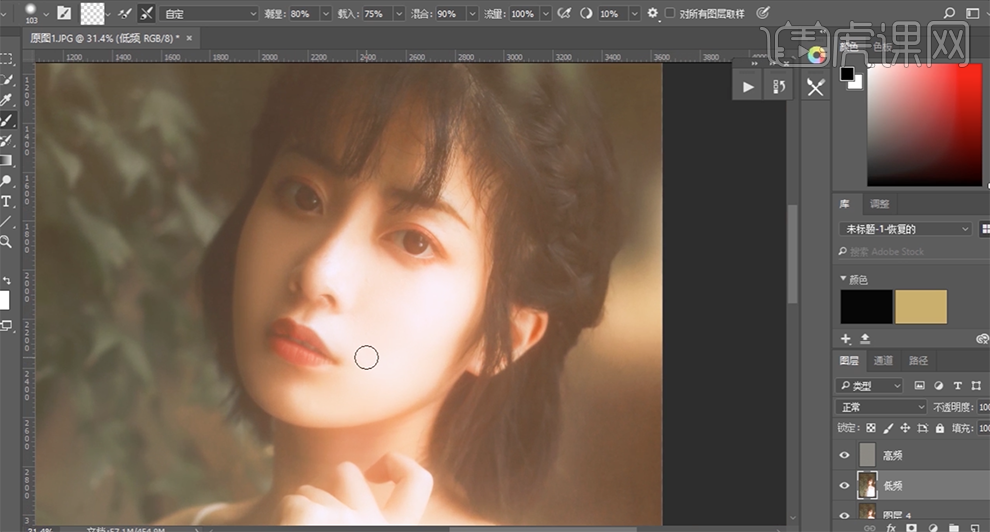Enable sample all layers checkbox

pos(670,14)
